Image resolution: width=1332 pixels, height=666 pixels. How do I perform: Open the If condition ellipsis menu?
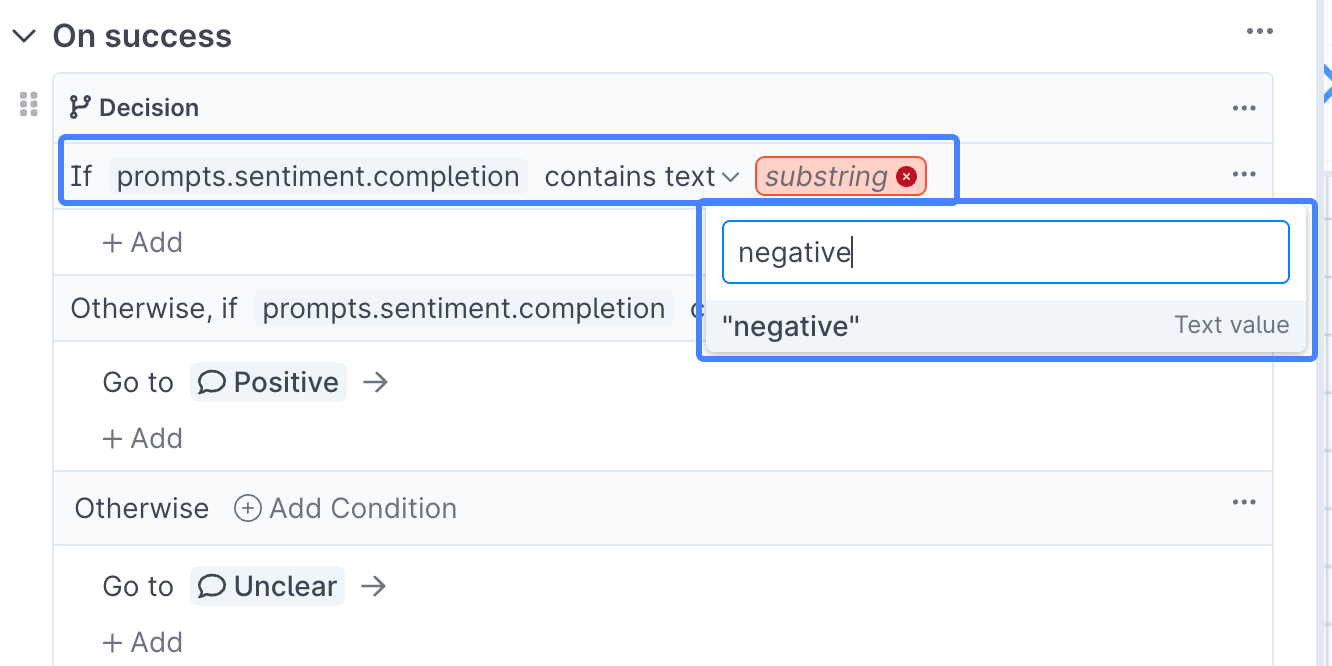1244,175
